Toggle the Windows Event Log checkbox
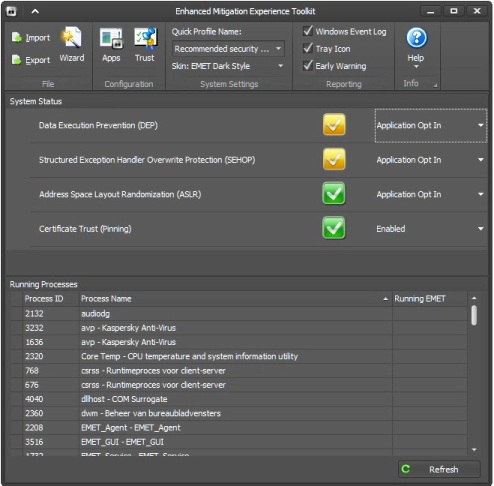 coord(308,31)
